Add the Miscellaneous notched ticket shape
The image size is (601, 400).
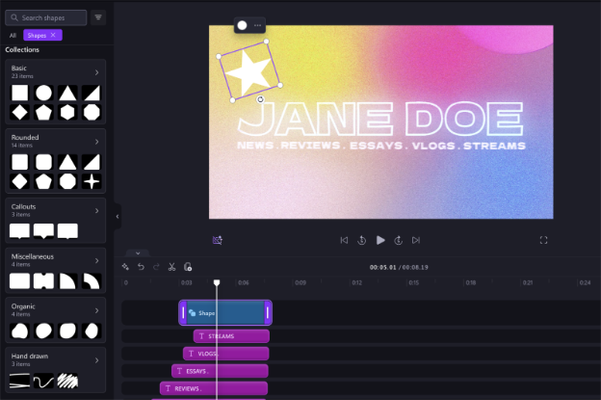[44, 281]
